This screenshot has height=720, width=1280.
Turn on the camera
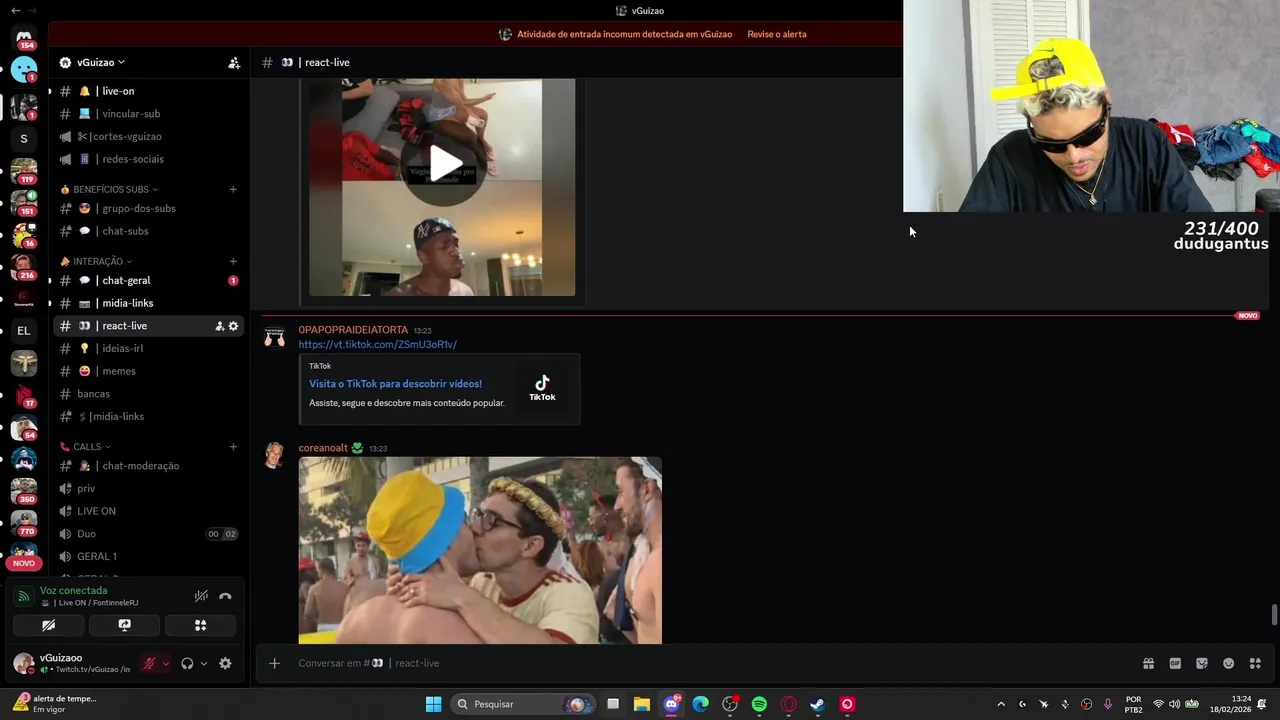48,625
